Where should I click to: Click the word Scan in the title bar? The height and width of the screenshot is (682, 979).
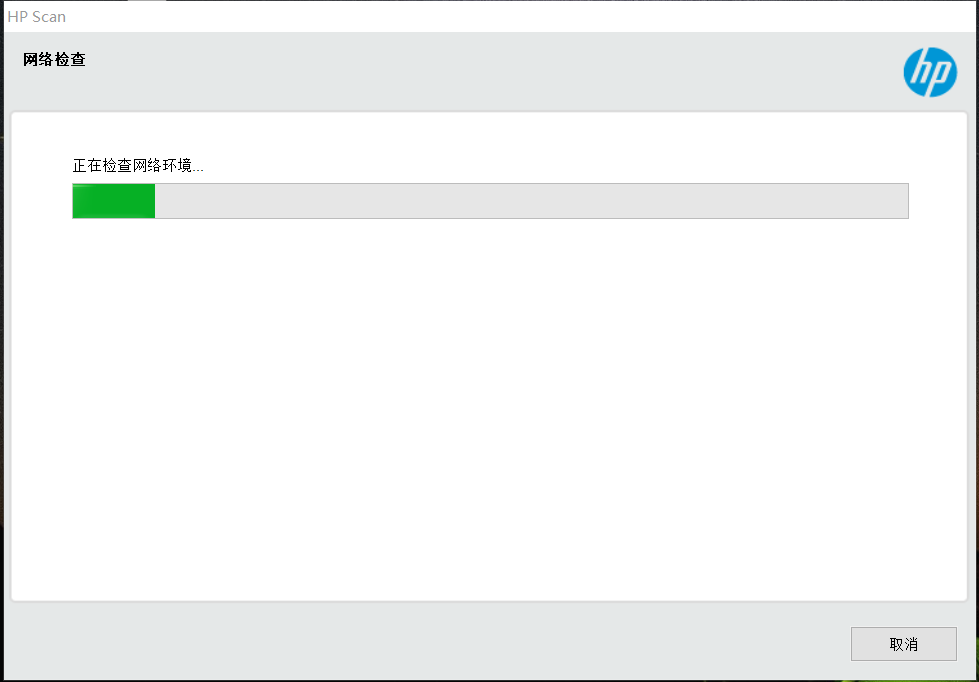[49, 17]
